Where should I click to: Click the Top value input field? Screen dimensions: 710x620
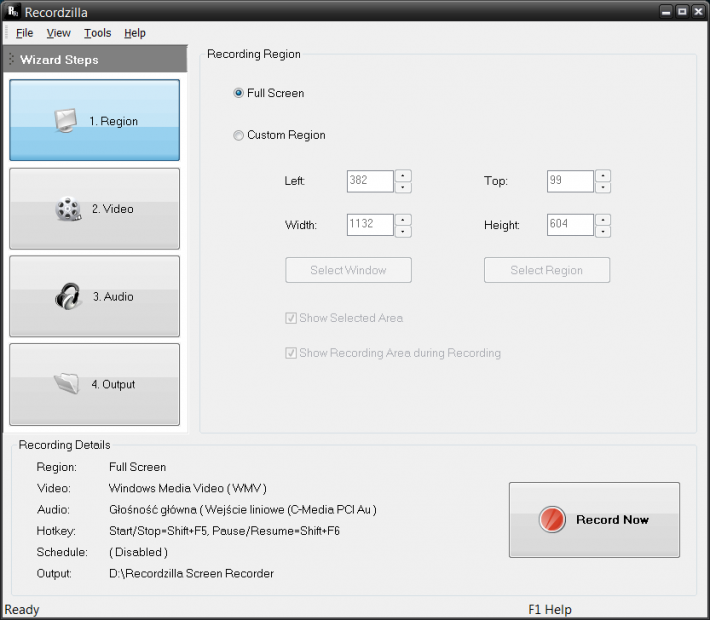(570, 181)
